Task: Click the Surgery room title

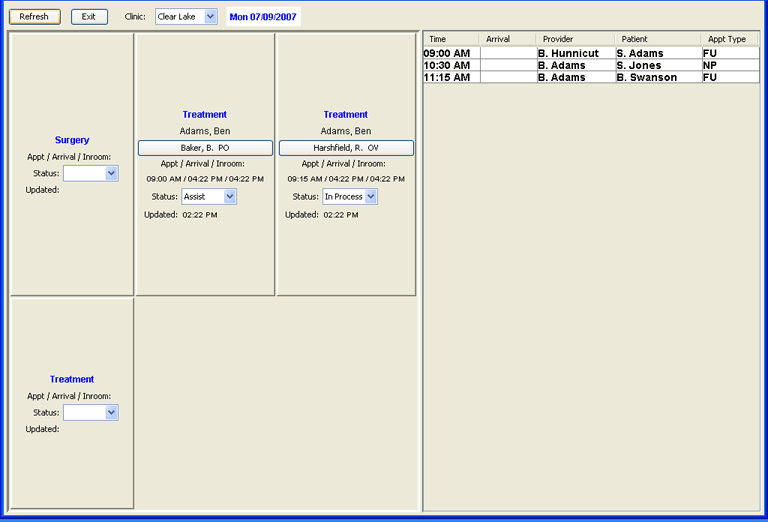Action: point(72,140)
